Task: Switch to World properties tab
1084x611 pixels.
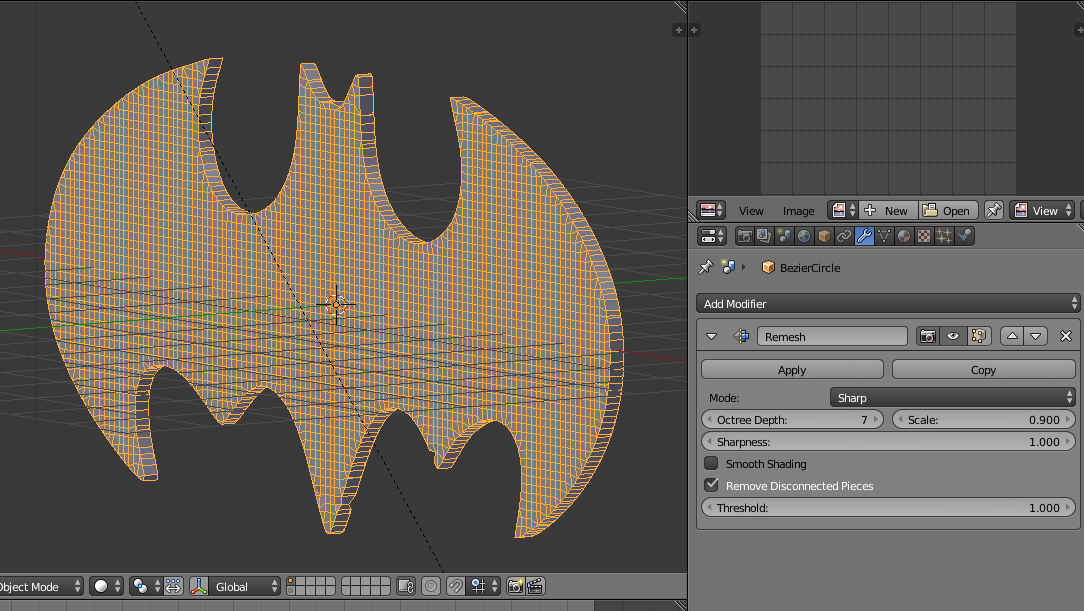Action: [804, 237]
